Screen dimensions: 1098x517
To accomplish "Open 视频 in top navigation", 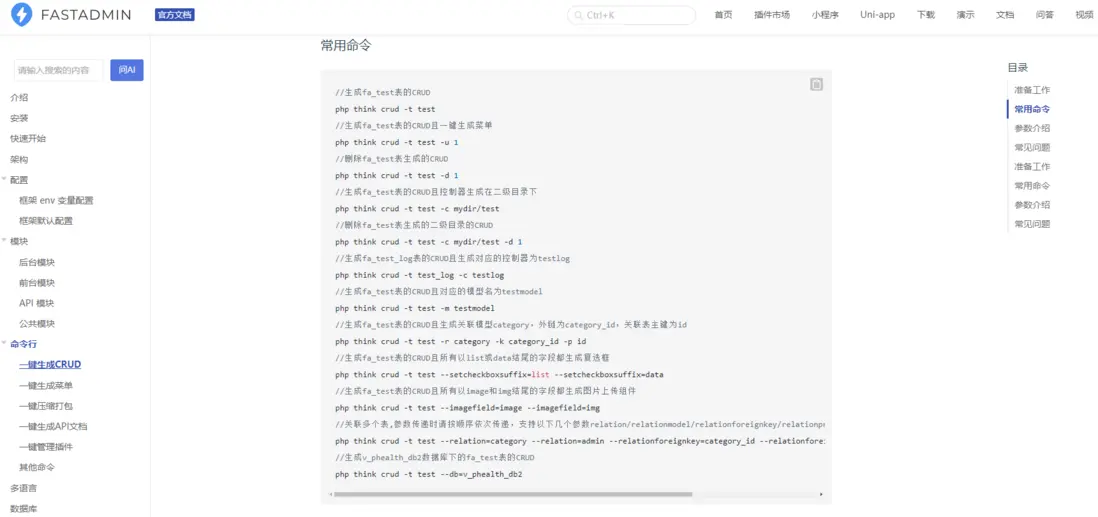I will (x=1085, y=15).
